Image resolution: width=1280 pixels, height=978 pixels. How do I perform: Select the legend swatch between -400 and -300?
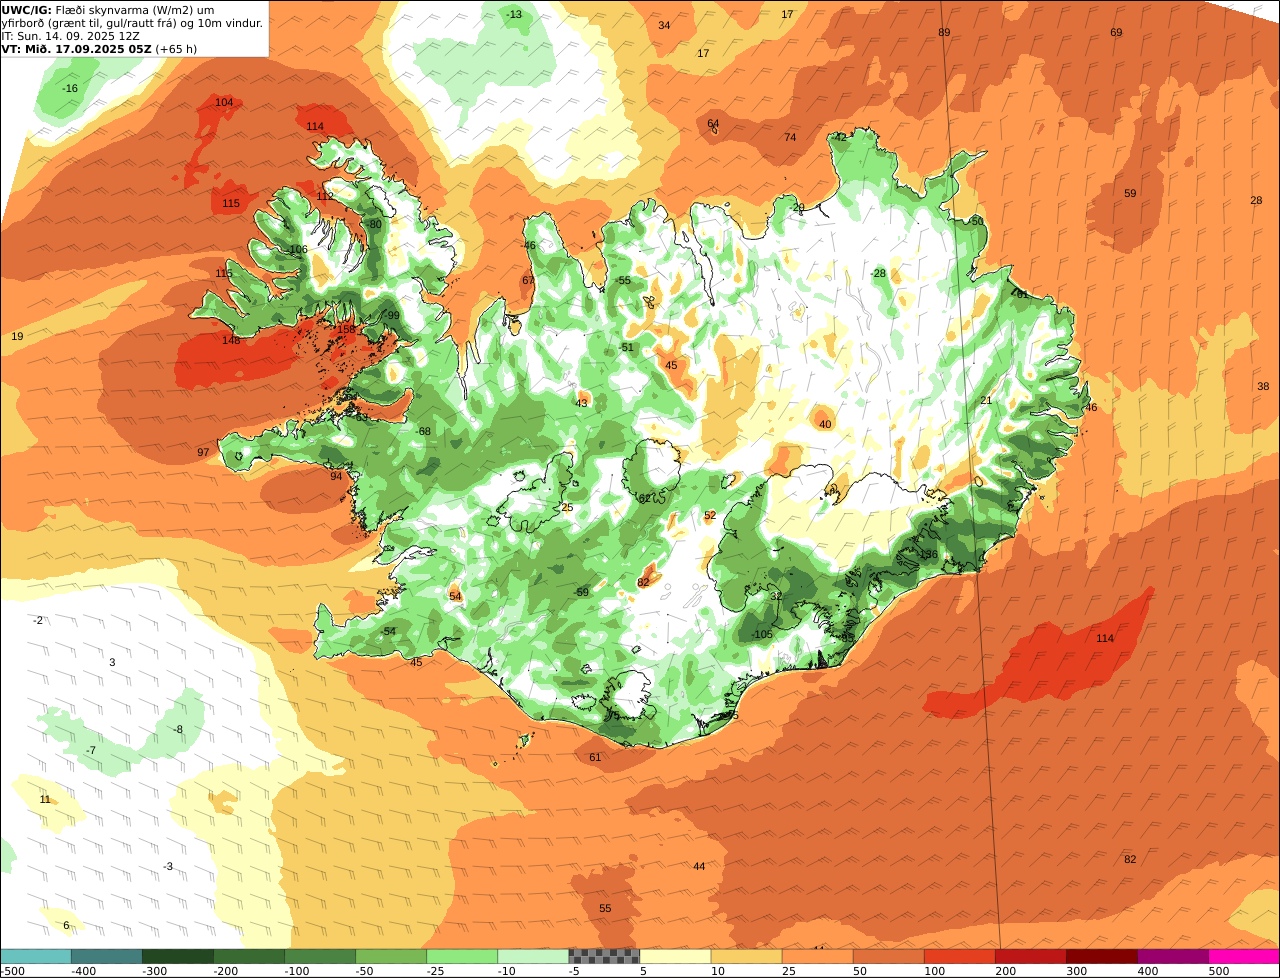tap(107, 956)
